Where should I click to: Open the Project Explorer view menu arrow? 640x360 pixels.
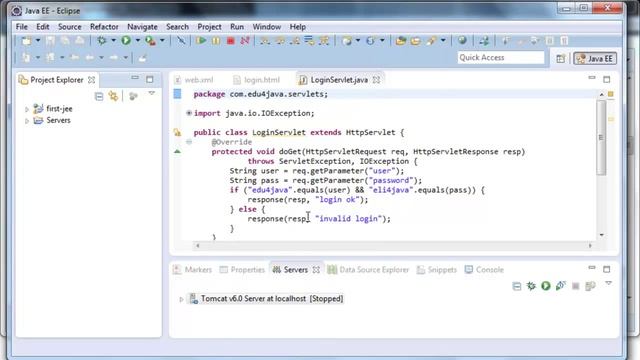click(151, 93)
